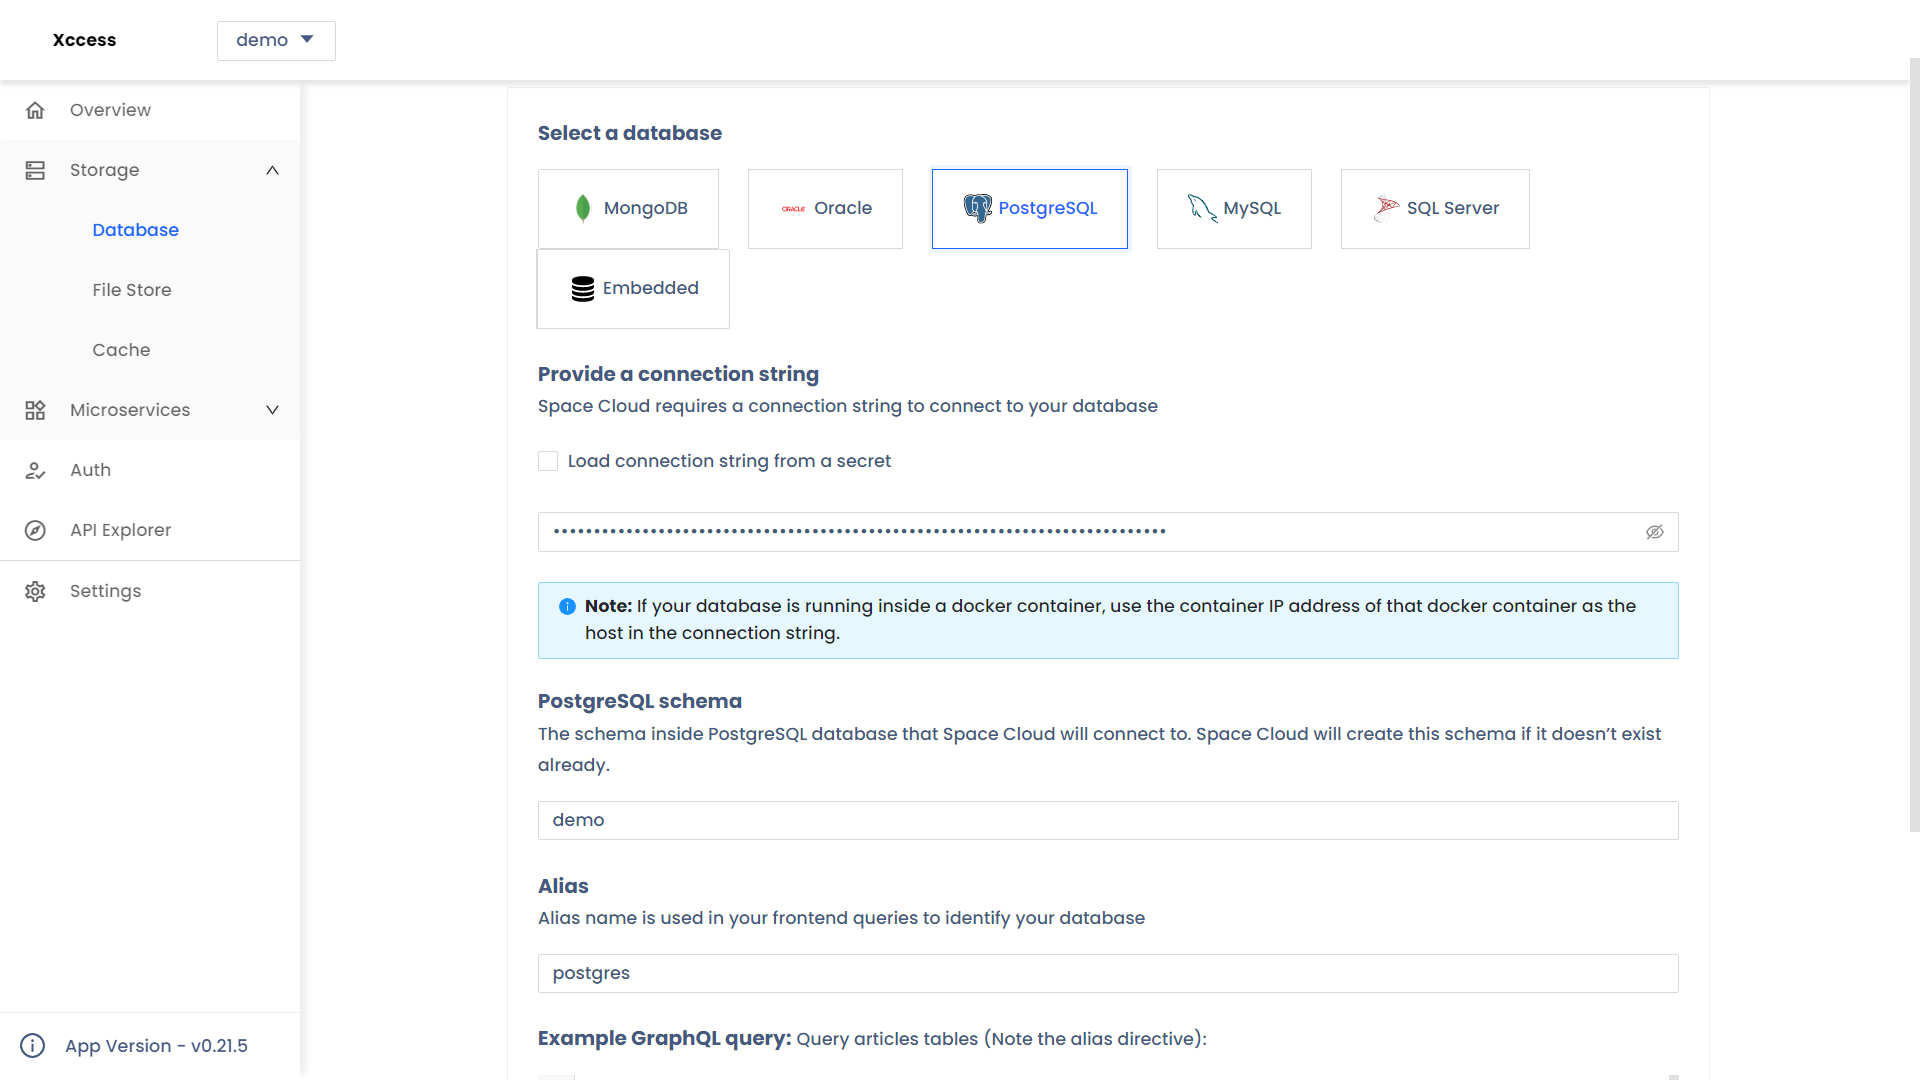The width and height of the screenshot is (1920, 1080).
Task: Select the PostgreSQL database option
Action: [1030, 208]
